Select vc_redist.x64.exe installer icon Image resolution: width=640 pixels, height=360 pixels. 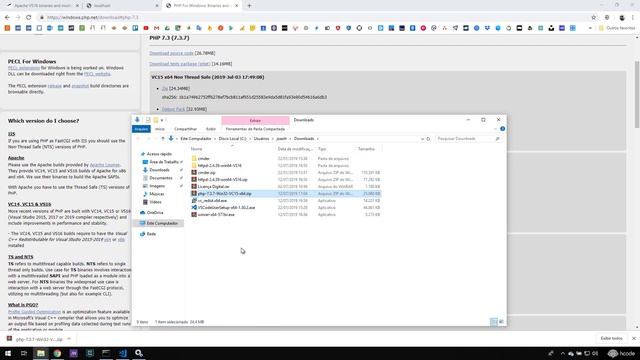(x=194, y=200)
